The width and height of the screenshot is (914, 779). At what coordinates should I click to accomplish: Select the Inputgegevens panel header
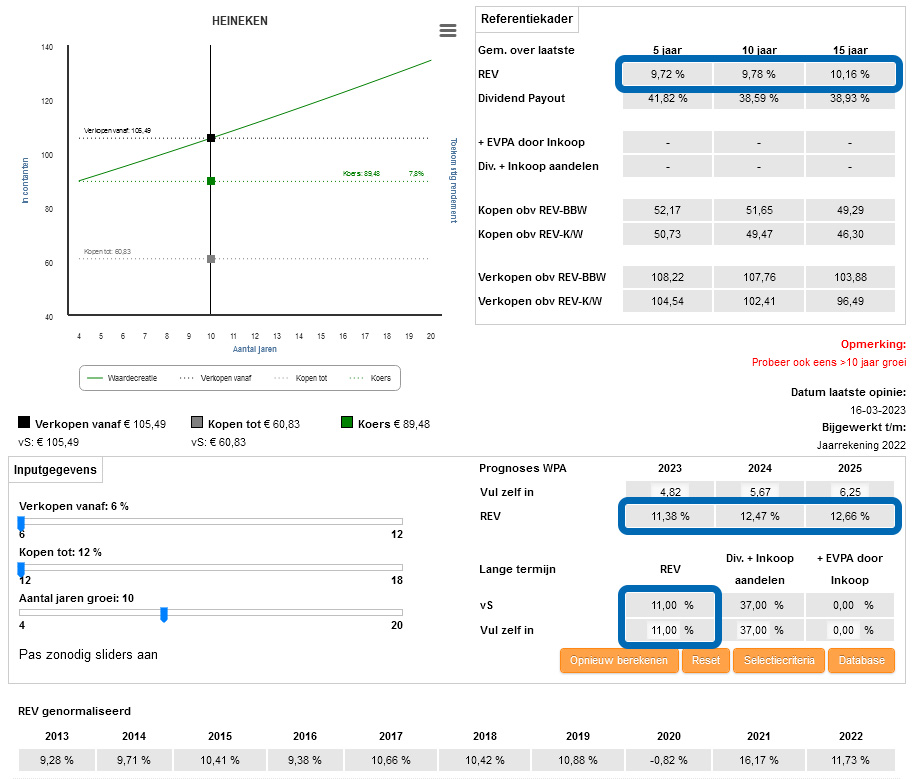tap(55, 469)
